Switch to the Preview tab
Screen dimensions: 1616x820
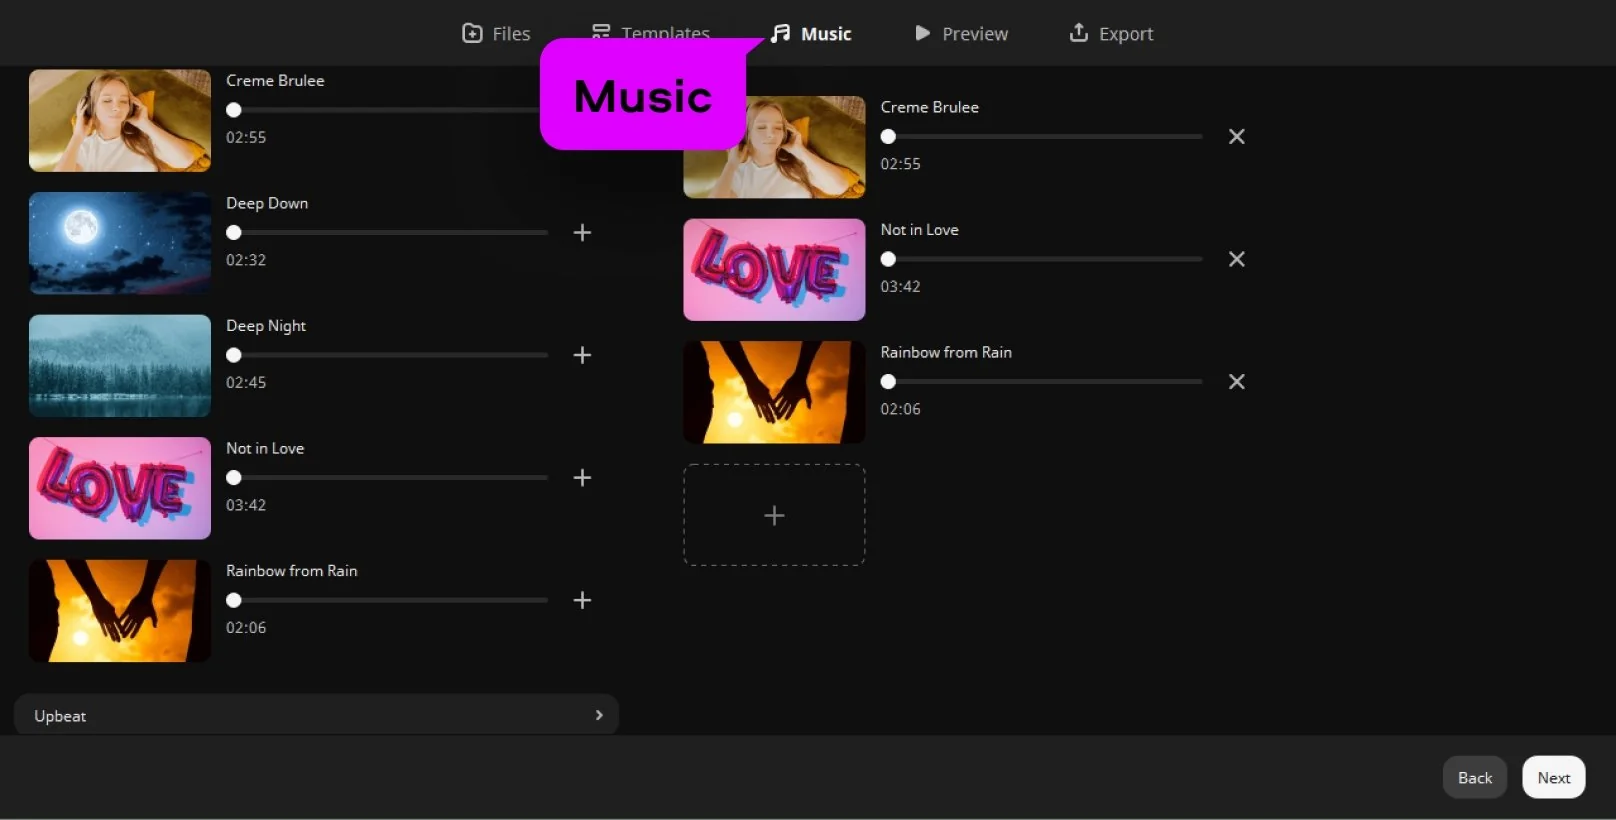pyautogui.click(x=961, y=34)
